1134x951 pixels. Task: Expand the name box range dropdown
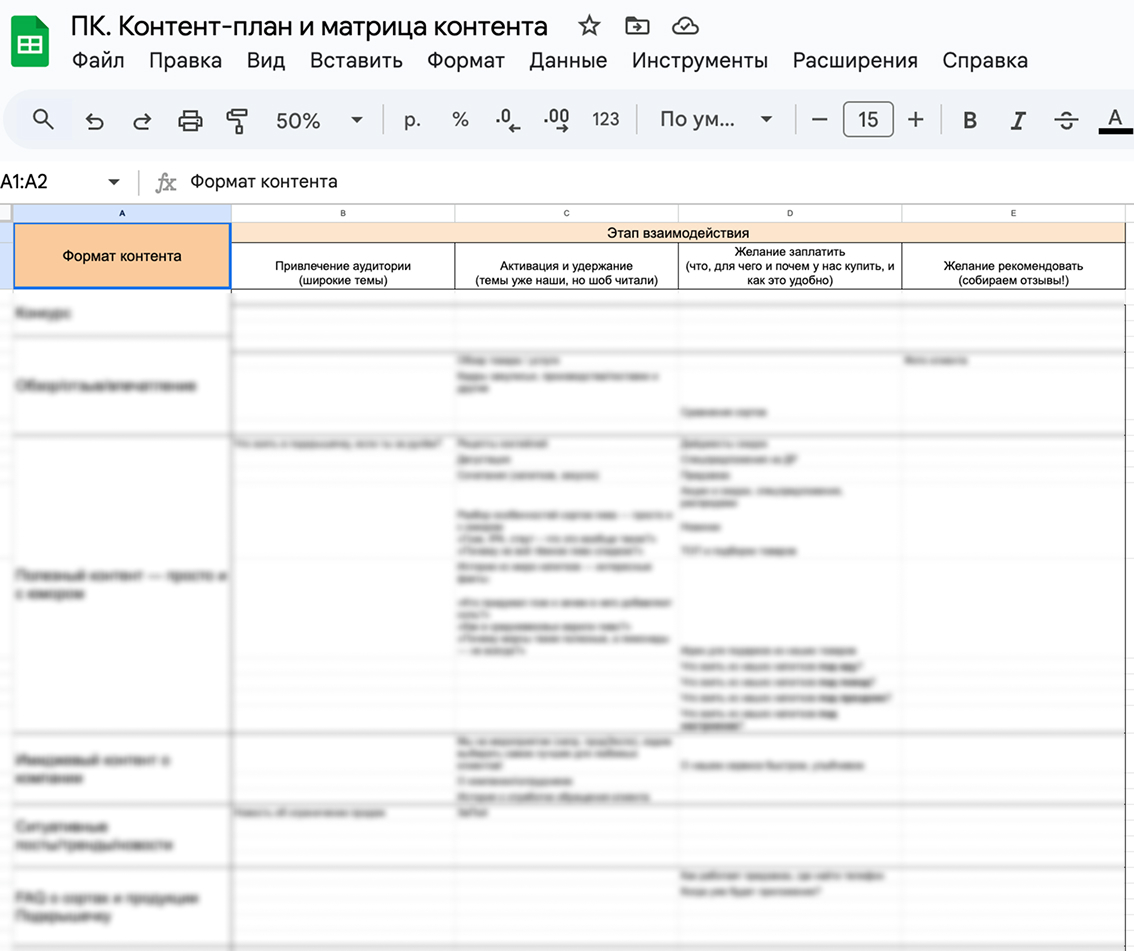click(x=114, y=182)
